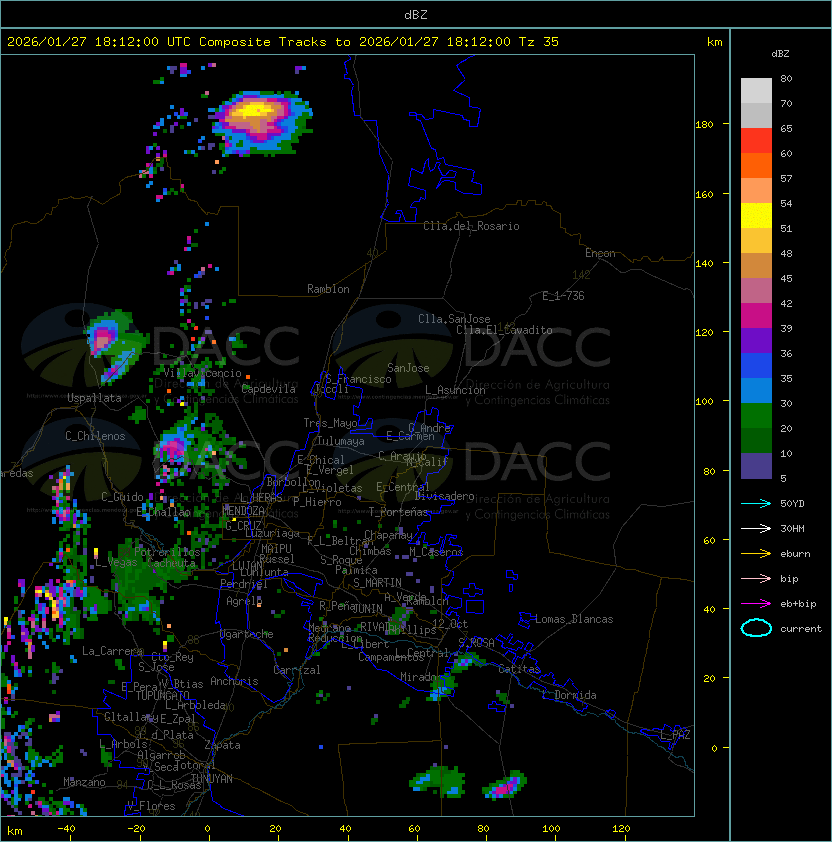Select the light blue 35 dBZ swatch
The image size is (832, 842).
click(x=756, y=390)
